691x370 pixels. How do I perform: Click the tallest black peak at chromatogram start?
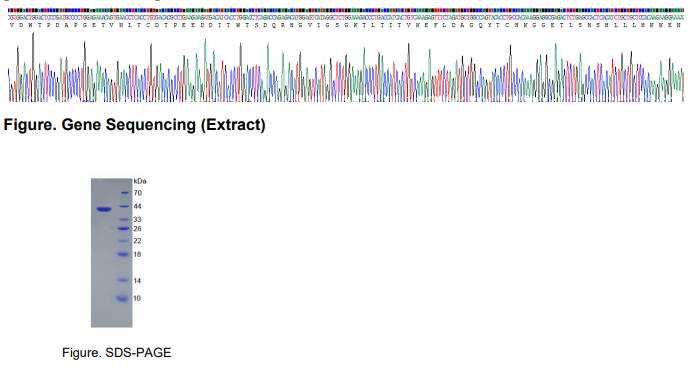(33, 66)
